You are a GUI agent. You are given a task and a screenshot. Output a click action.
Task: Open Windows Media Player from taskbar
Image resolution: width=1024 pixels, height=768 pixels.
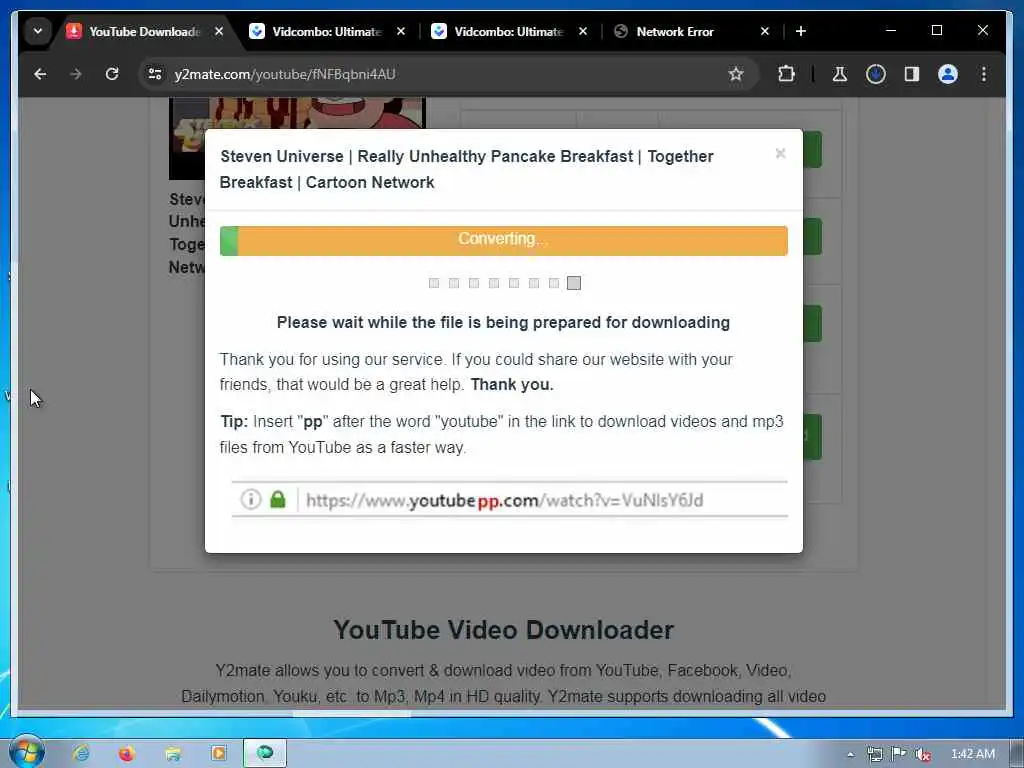pos(219,754)
